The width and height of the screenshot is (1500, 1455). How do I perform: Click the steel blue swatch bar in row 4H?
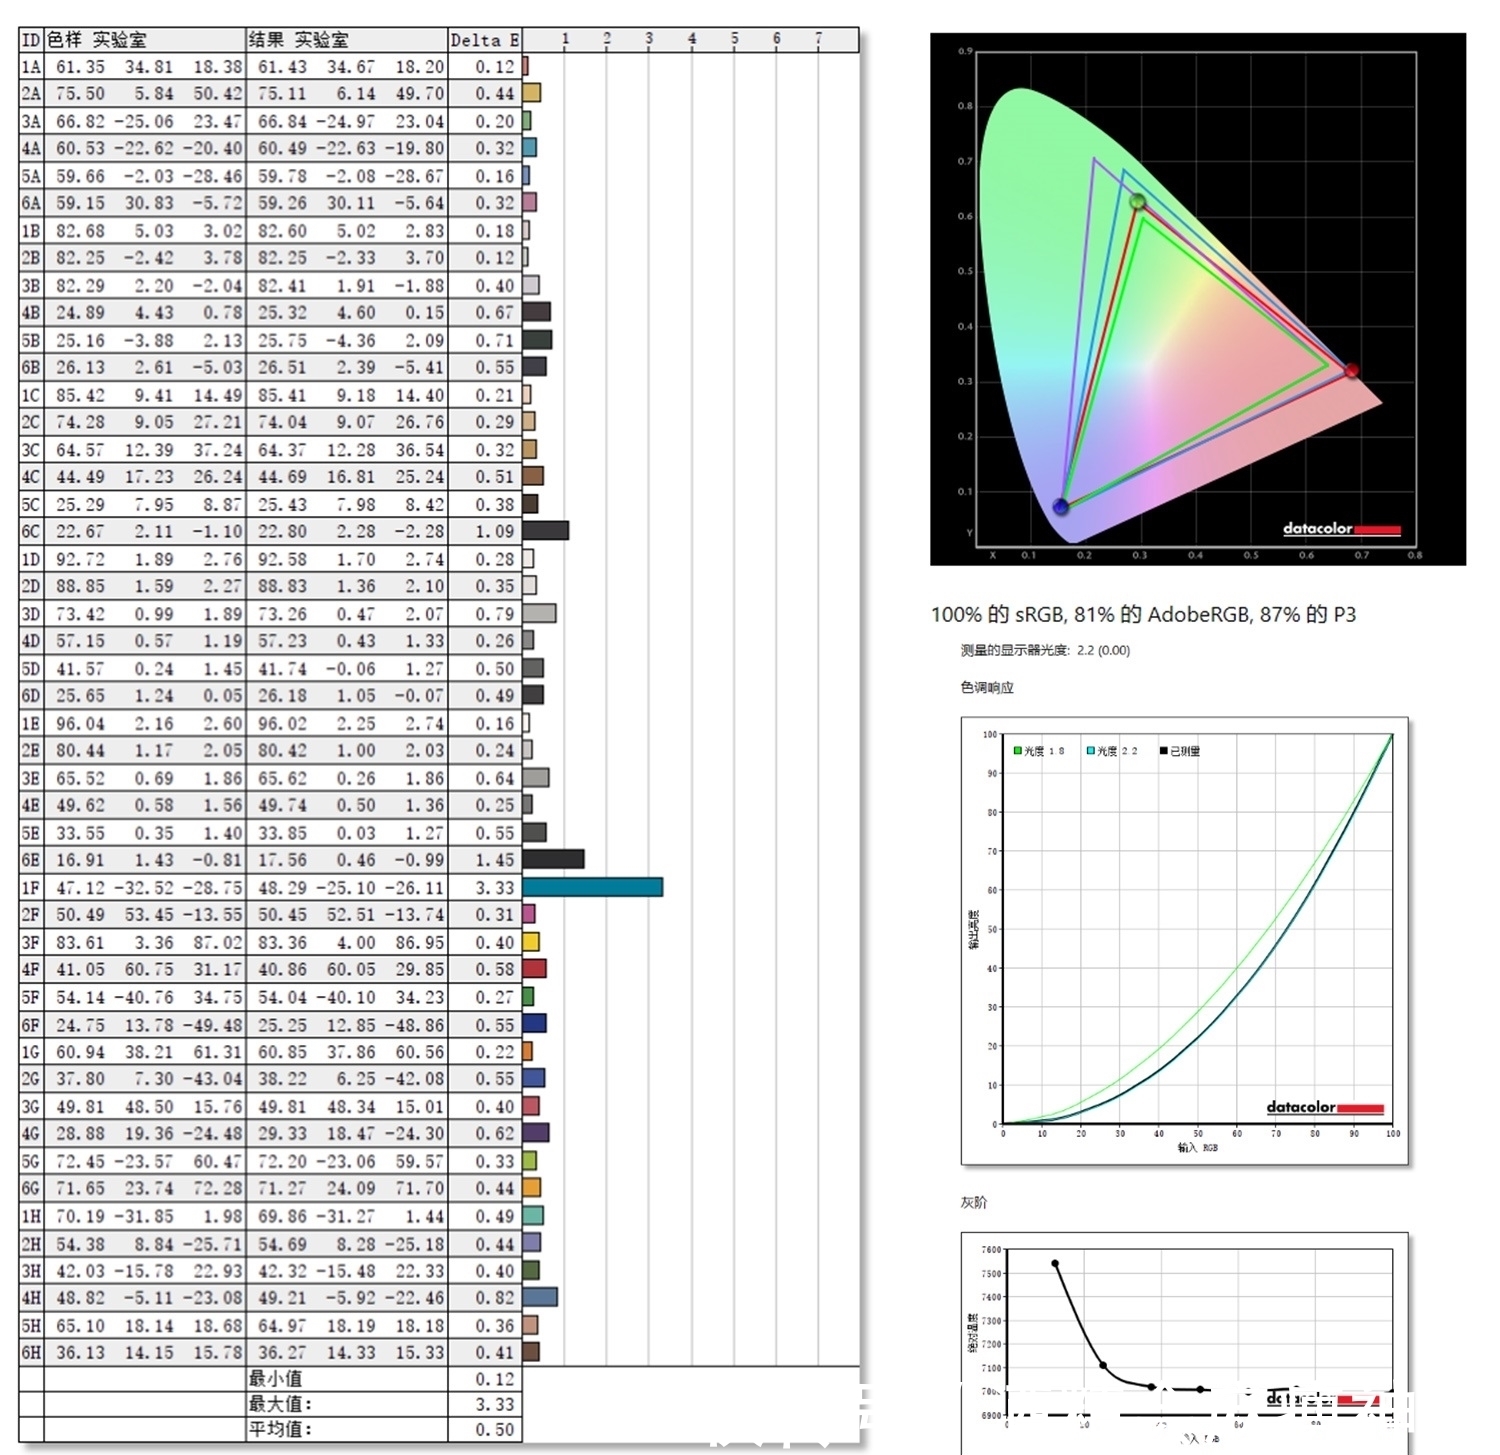(540, 1298)
